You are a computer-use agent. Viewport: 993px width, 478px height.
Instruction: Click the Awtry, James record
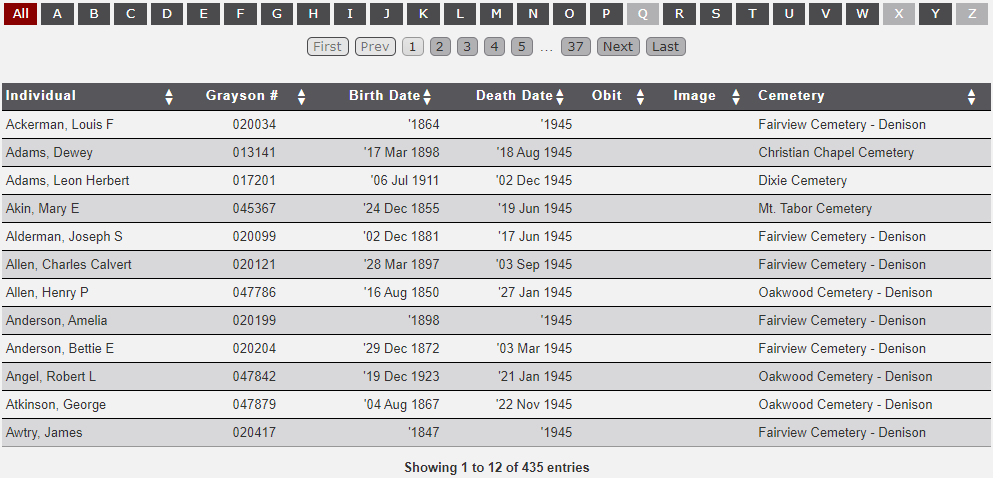point(44,433)
